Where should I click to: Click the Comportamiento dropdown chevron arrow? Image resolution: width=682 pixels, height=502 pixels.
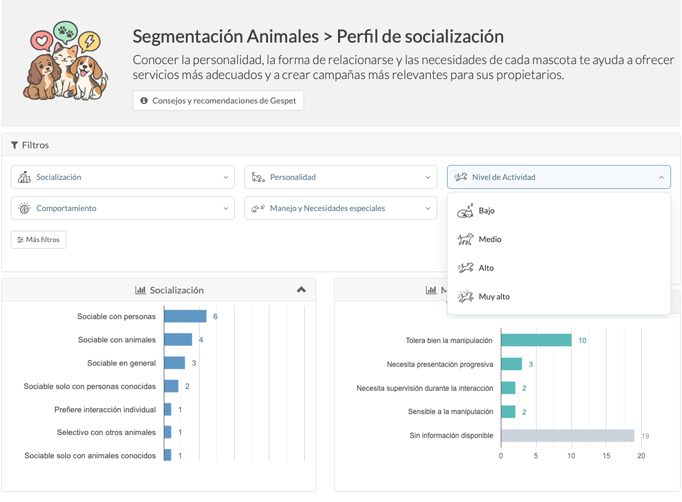(x=226, y=208)
